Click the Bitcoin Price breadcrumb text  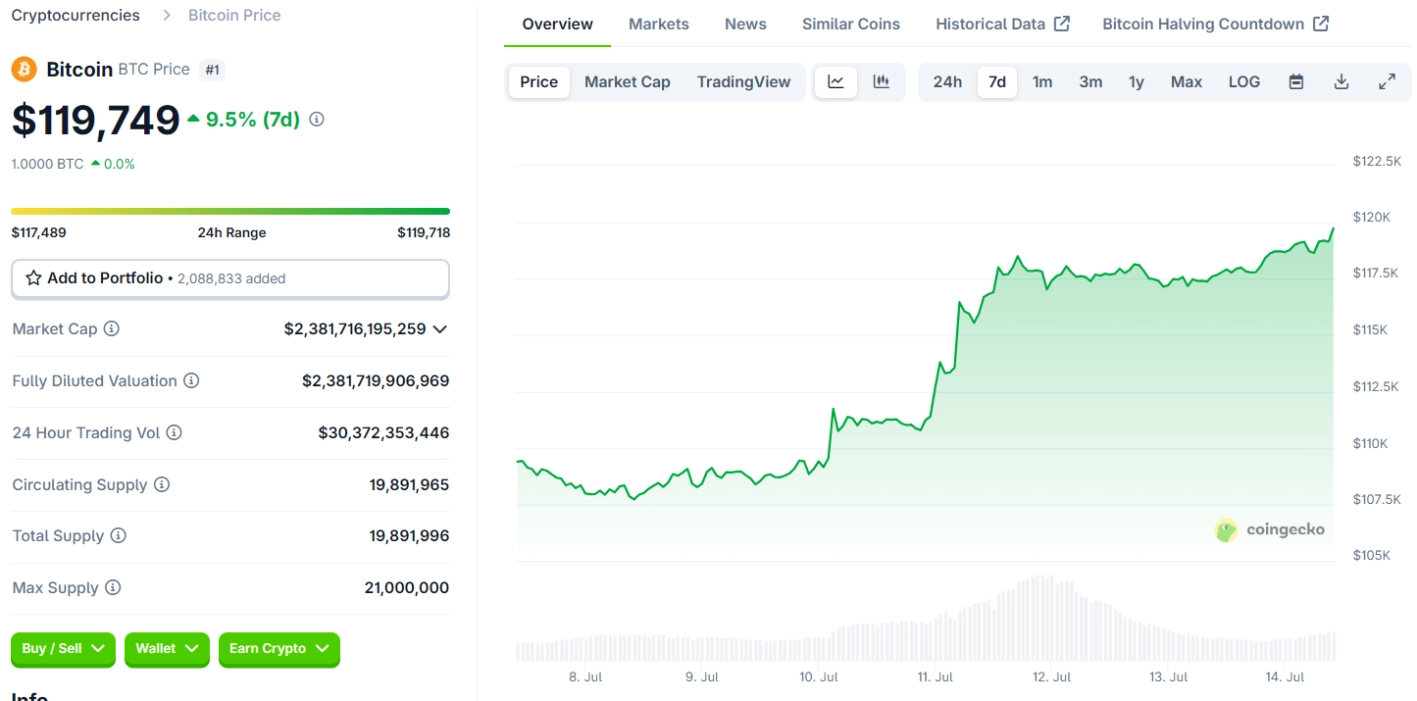pos(234,15)
